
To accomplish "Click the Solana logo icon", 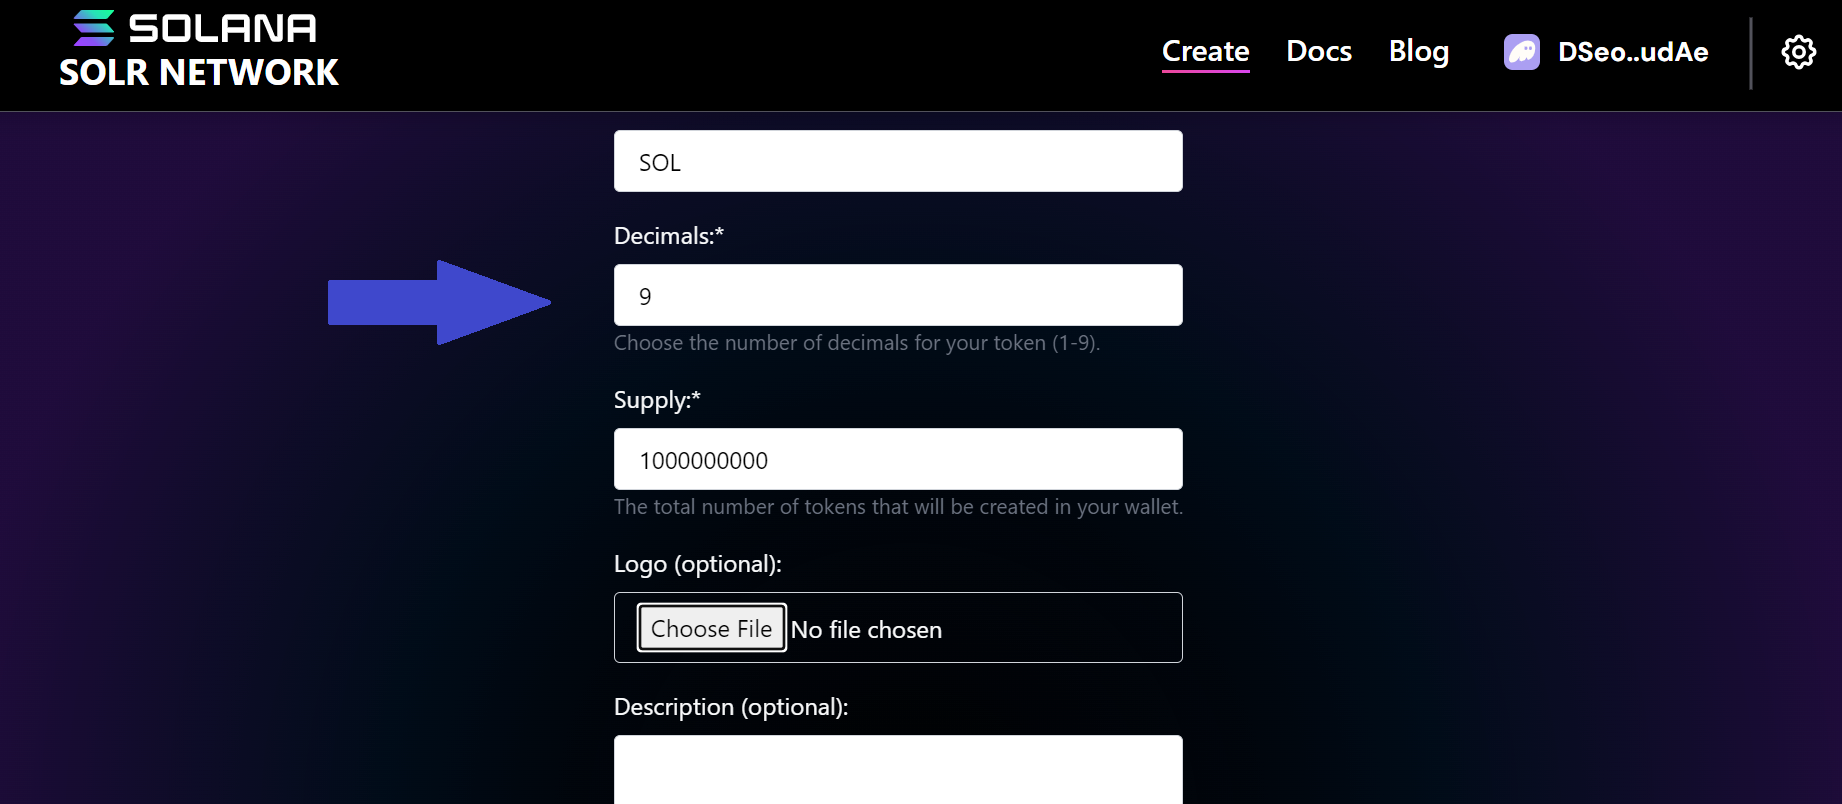I will (x=95, y=27).
